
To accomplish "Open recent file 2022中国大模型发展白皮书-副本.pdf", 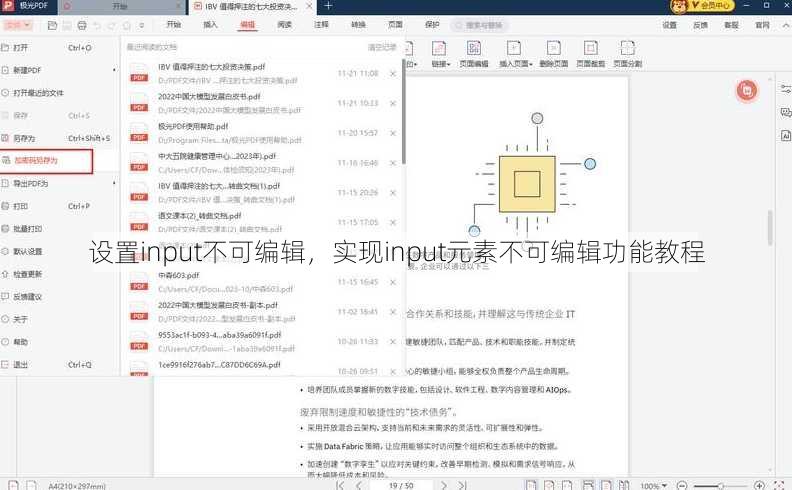I will (263, 312).
